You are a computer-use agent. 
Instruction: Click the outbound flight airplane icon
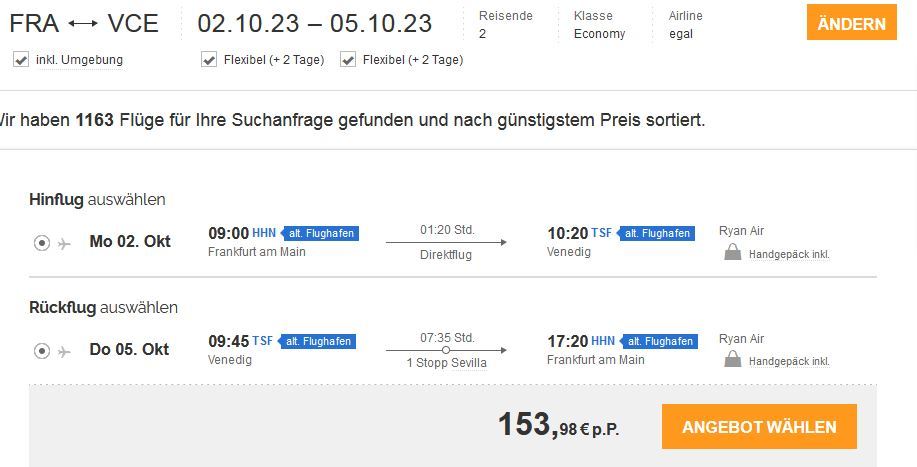[x=65, y=243]
